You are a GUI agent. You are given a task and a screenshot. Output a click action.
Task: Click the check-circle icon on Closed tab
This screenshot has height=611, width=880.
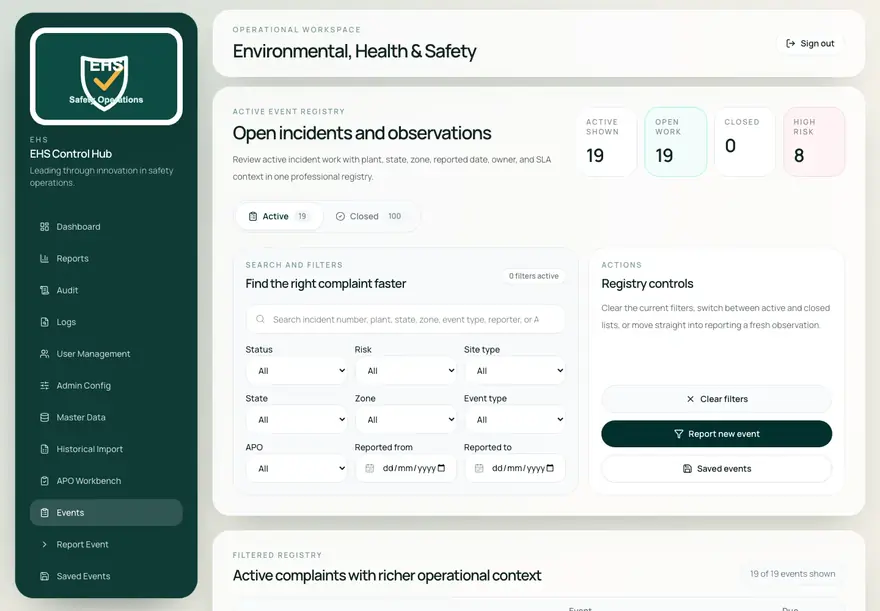point(340,217)
